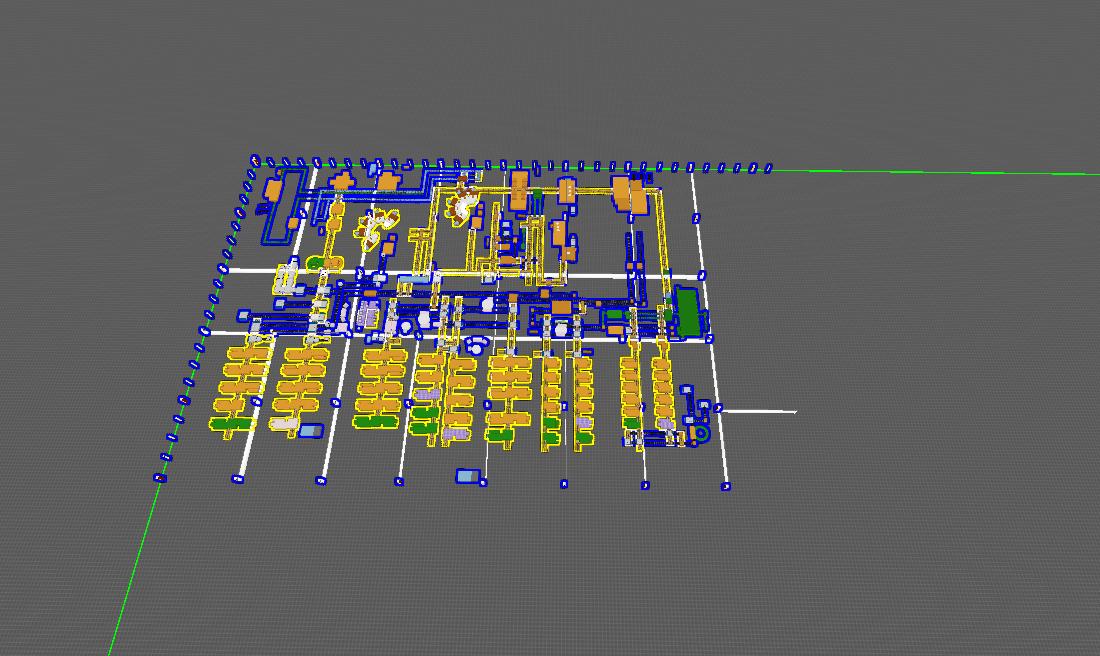Select the circular ring object at layout's bottom-right
The height and width of the screenshot is (656, 1100).
click(x=700, y=434)
